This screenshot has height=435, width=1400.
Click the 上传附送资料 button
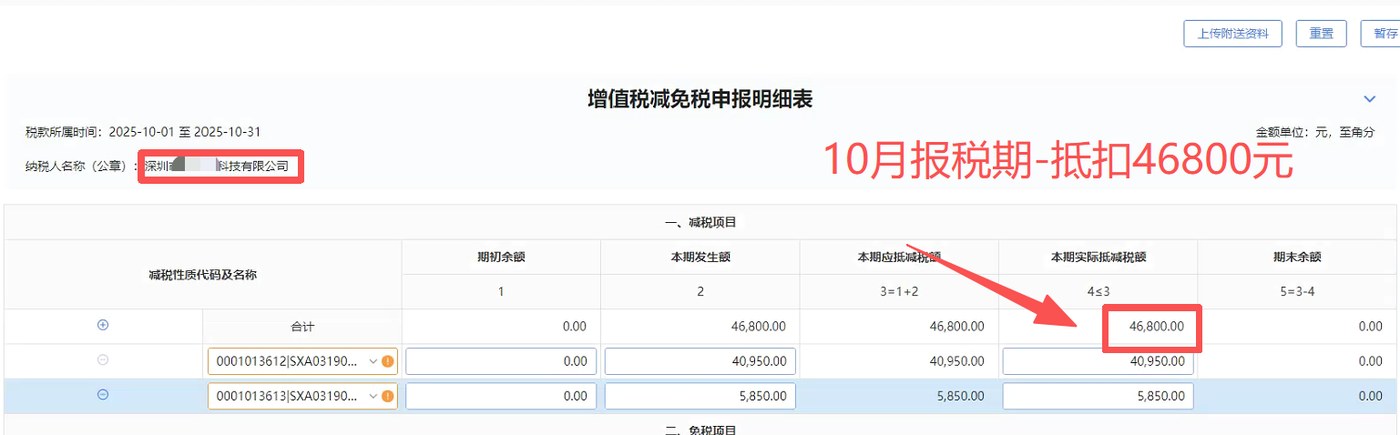[1233, 33]
